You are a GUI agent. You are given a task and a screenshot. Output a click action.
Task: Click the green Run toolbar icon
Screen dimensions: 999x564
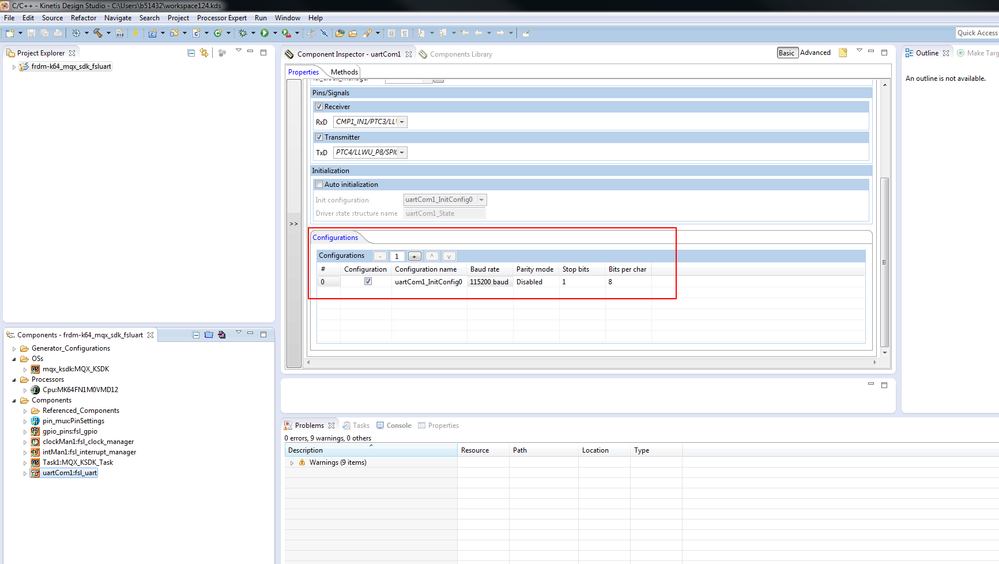click(264, 33)
